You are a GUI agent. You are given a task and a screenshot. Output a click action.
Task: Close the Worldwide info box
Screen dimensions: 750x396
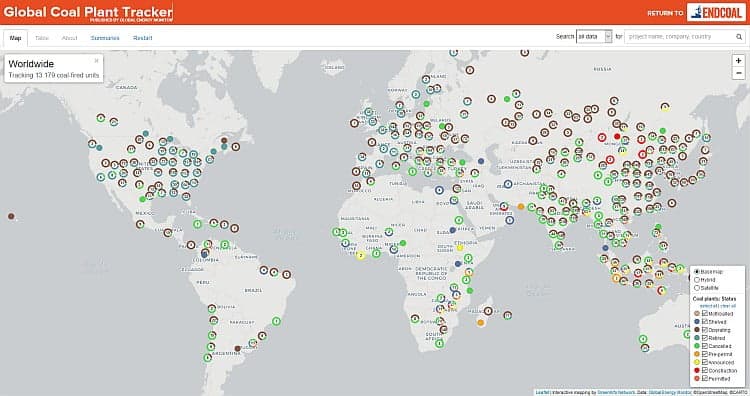[97, 61]
